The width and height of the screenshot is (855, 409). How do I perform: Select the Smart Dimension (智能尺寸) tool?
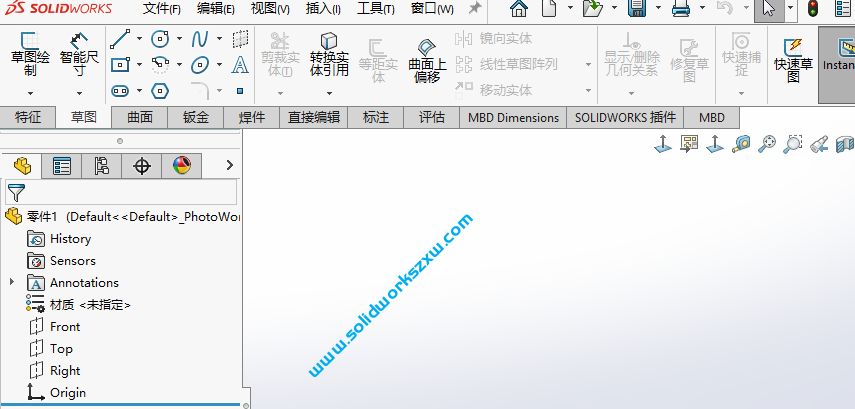80,54
